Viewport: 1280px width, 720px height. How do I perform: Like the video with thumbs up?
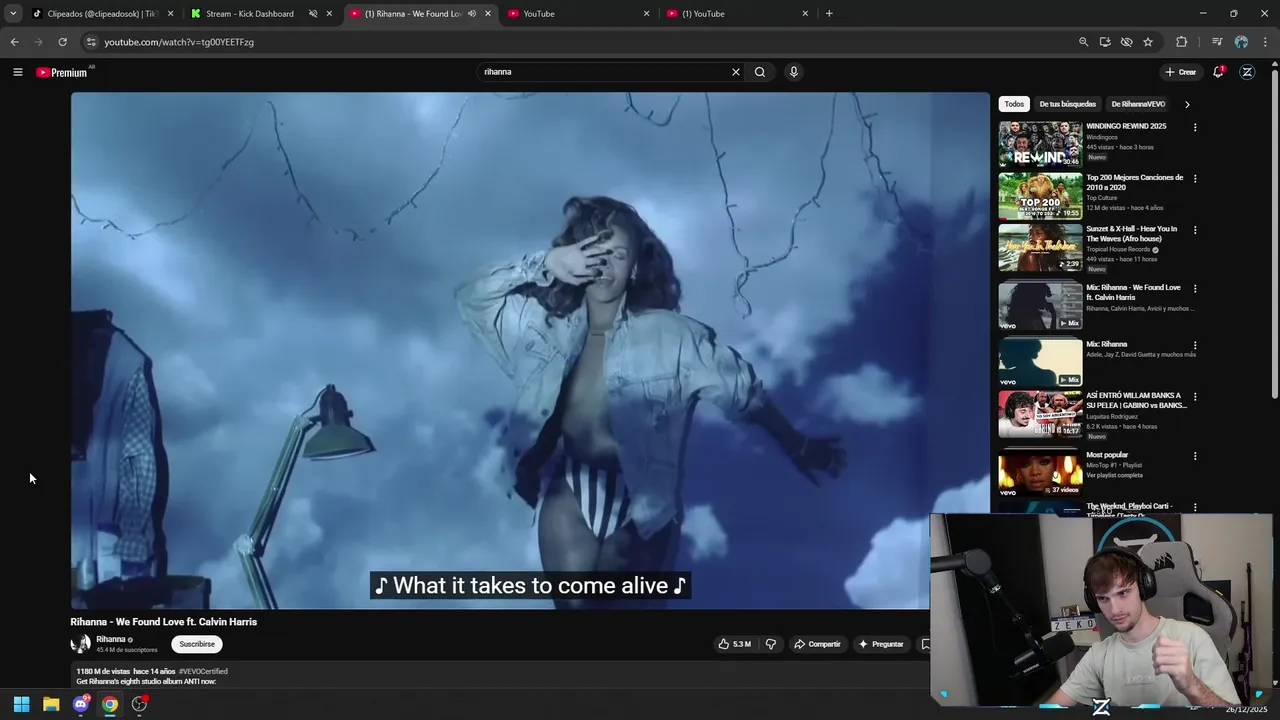click(x=734, y=644)
